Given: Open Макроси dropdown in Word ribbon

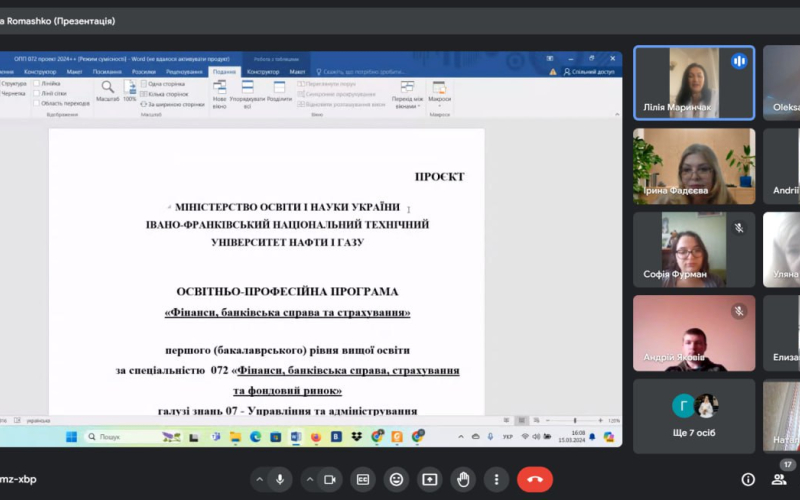Looking at the screenshot, I should 439,94.
